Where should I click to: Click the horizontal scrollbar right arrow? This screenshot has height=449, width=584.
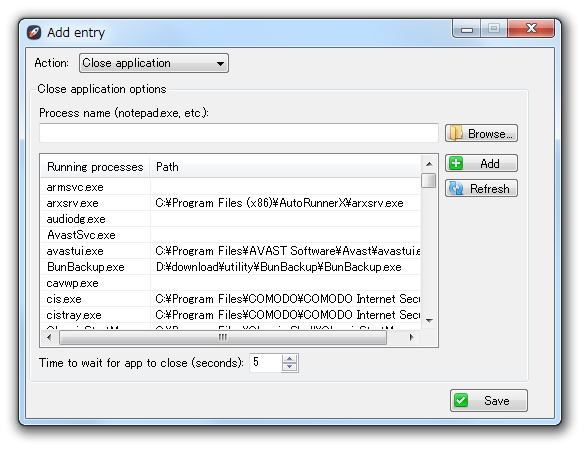coord(411,337)
